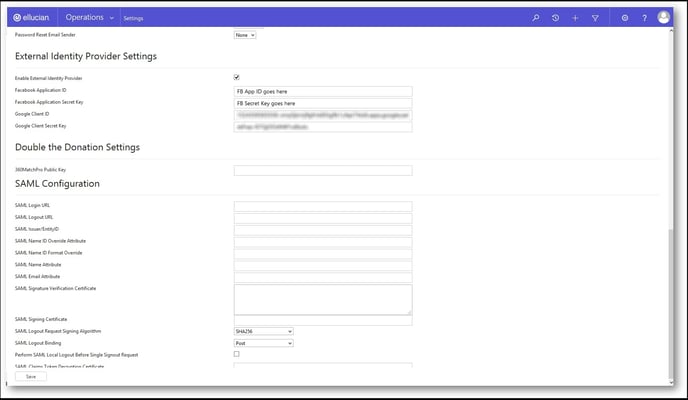Screen dimensions: 688x400
Task: Click SAML Name ID Format Override field
Action: point(323,254)
